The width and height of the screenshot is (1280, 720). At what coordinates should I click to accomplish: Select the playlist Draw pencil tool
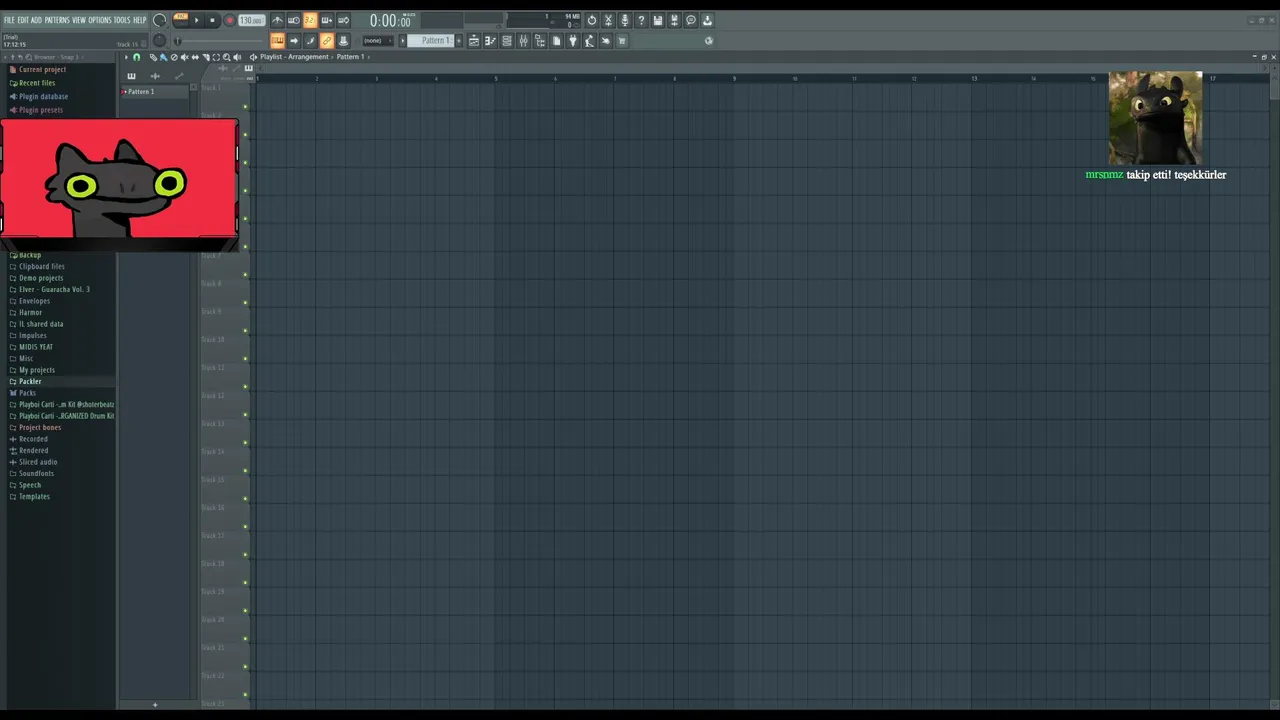[x=153, y=57]
